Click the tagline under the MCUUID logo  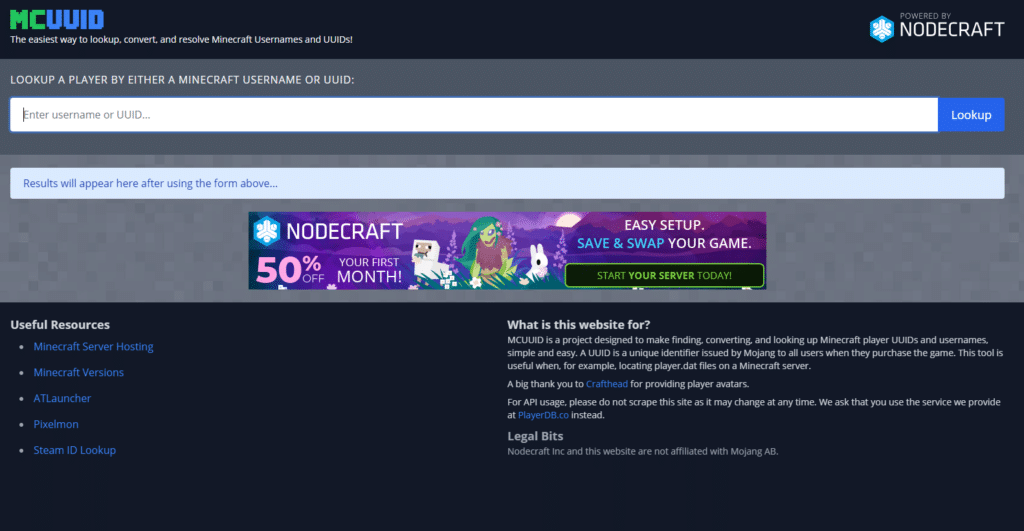tap(182, 39)
